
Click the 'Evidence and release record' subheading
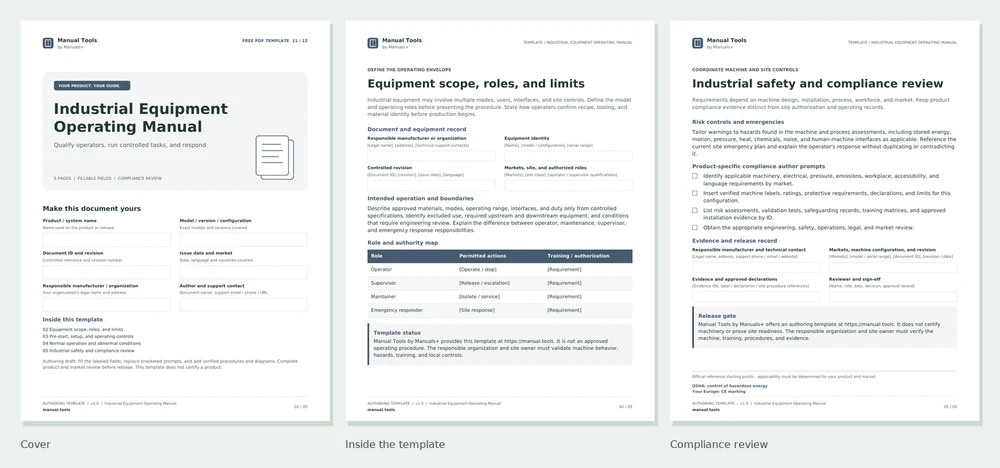tap(734, 241)
